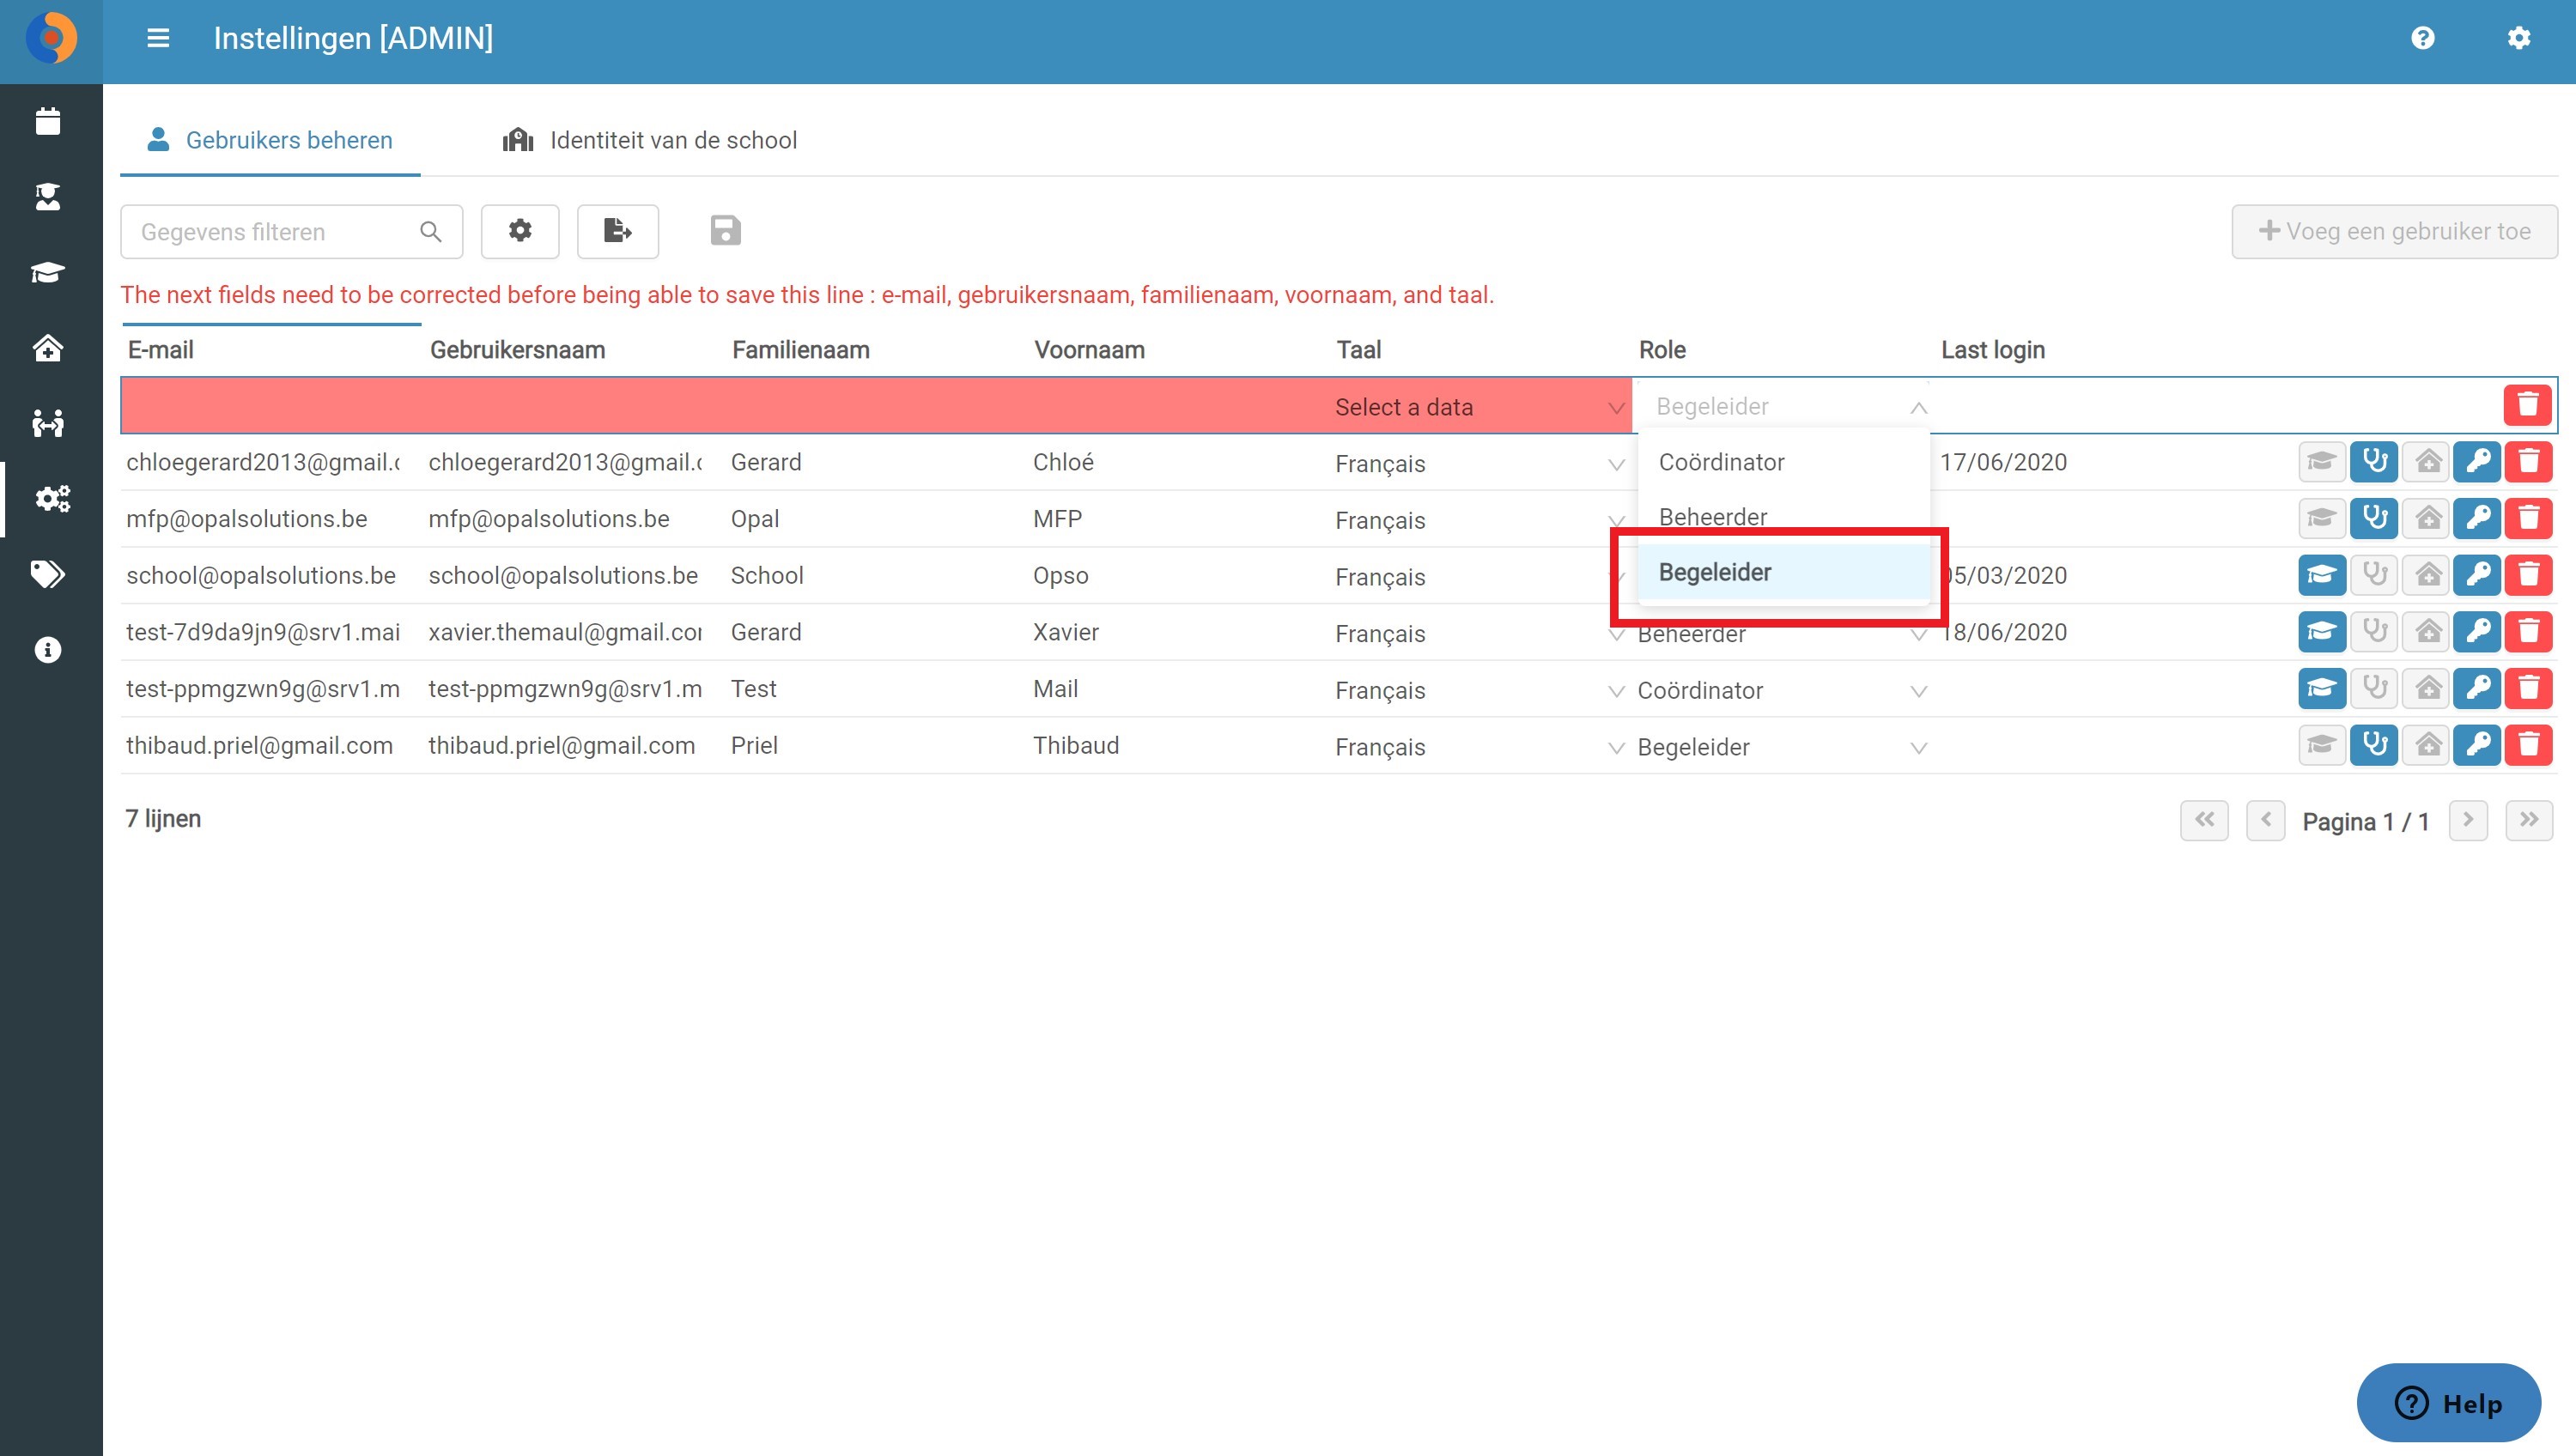
Task: Click the app logo in the top-left corner
Action: [51, 38]
